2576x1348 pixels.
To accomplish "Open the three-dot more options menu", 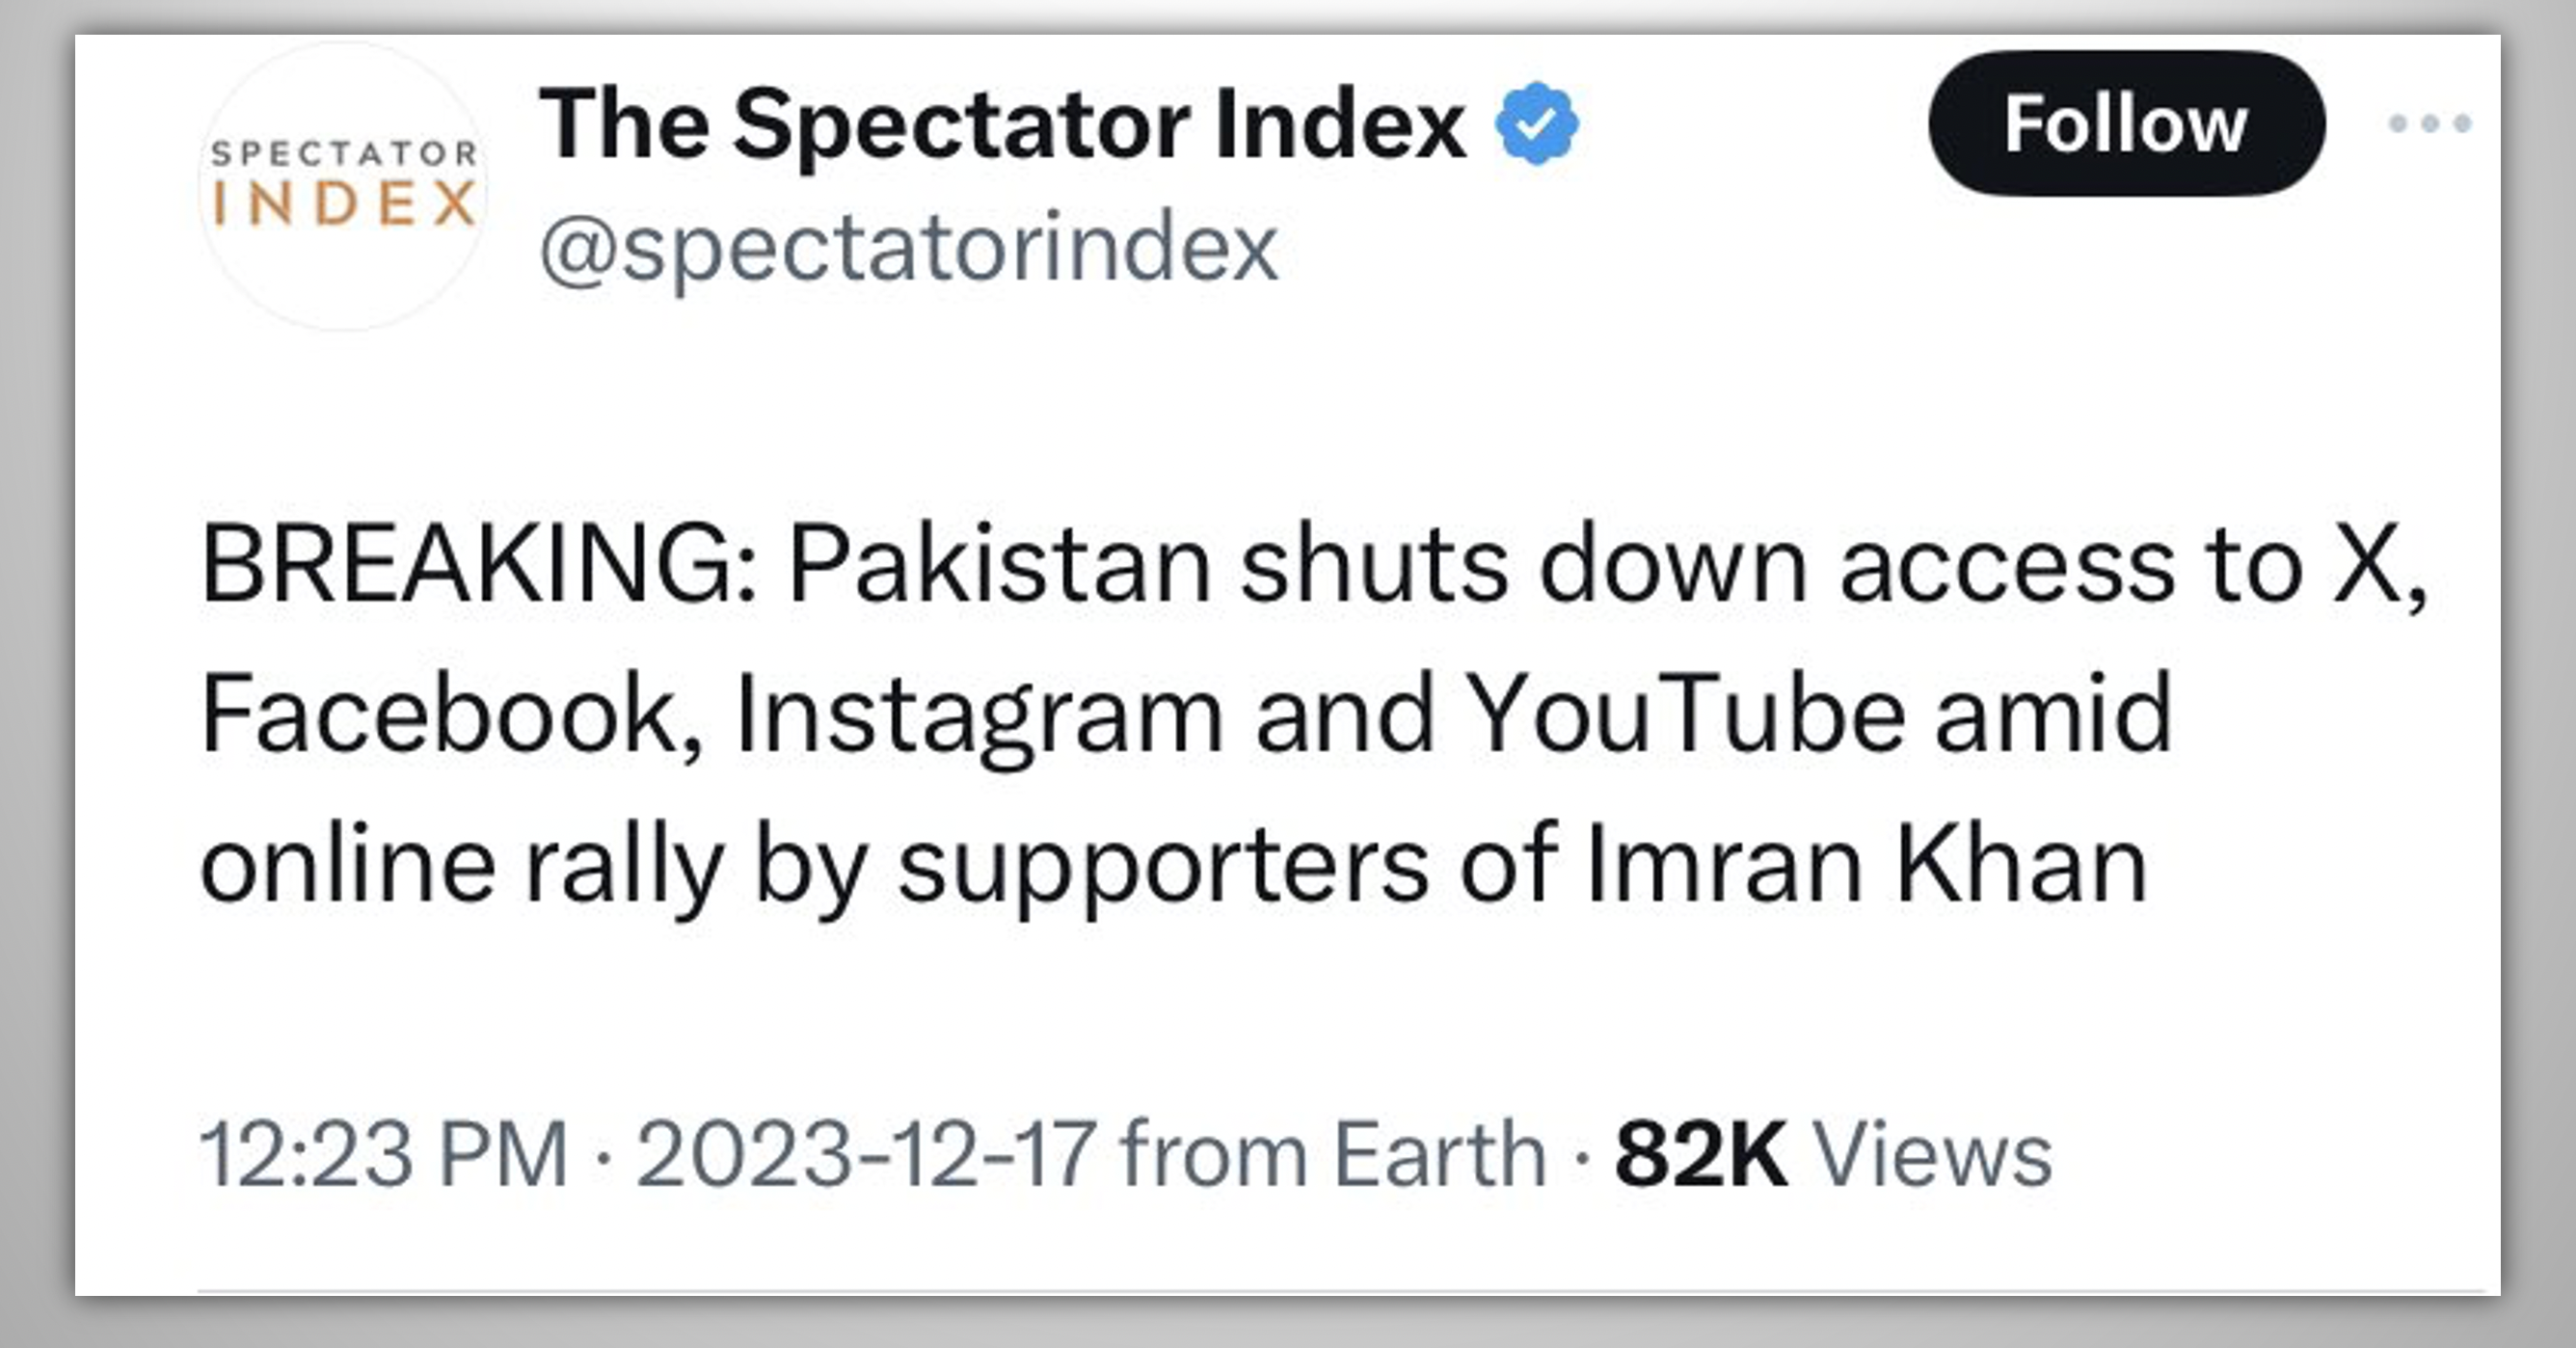I will [x=2429, y=124].
